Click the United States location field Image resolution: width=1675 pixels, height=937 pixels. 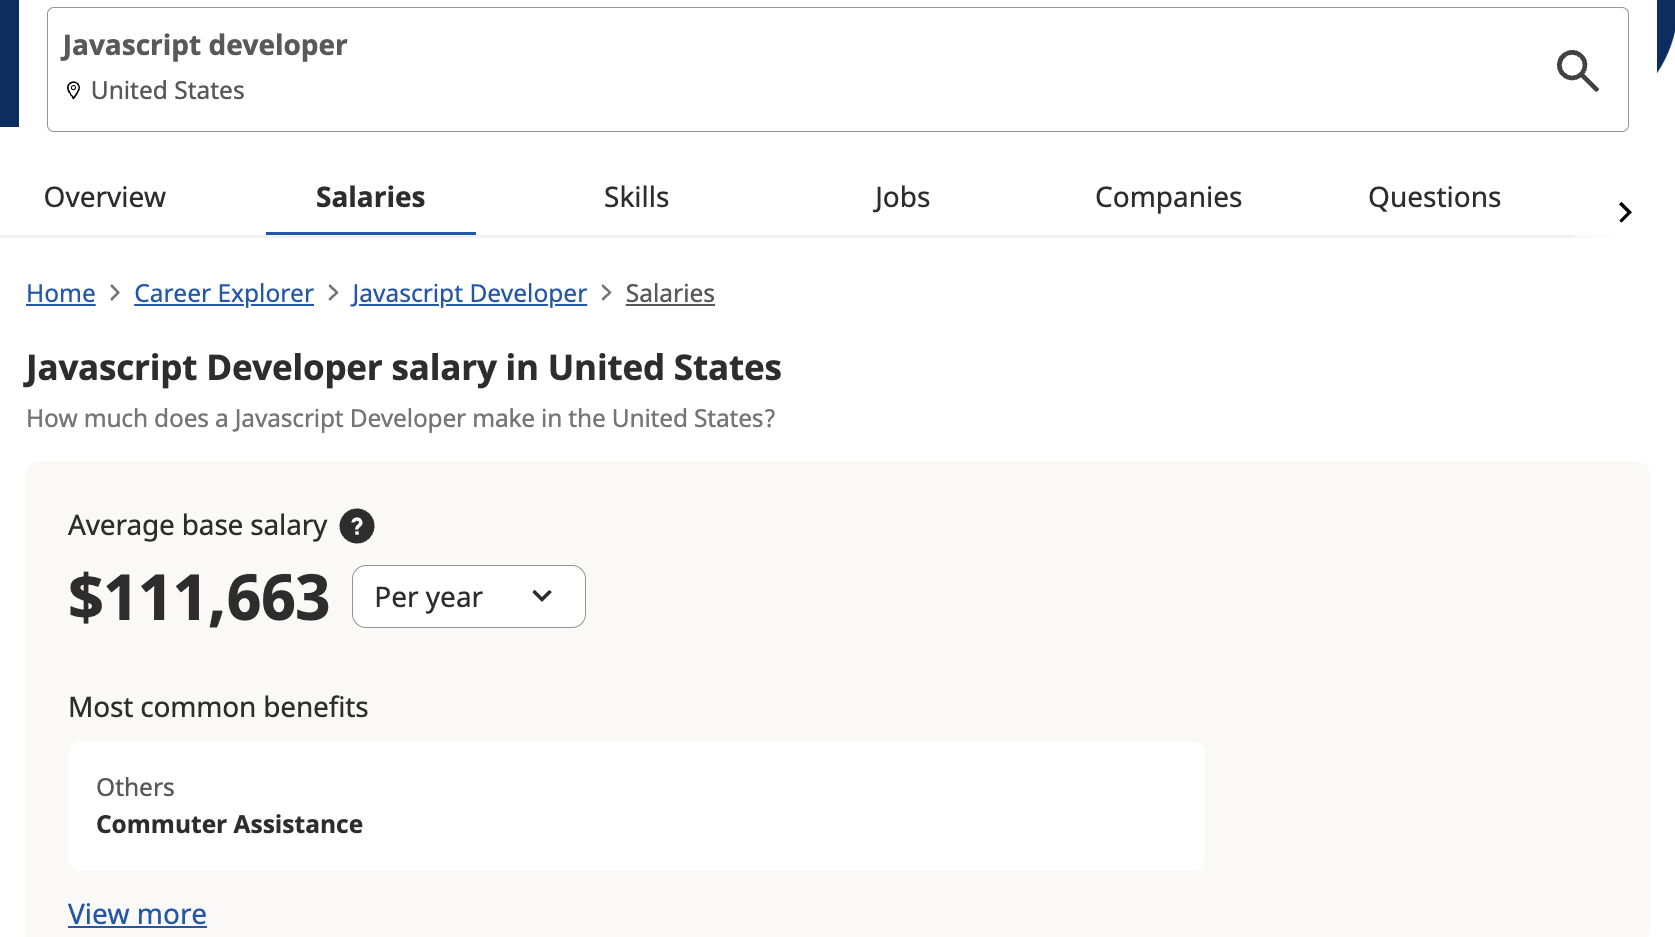(167, 91)
